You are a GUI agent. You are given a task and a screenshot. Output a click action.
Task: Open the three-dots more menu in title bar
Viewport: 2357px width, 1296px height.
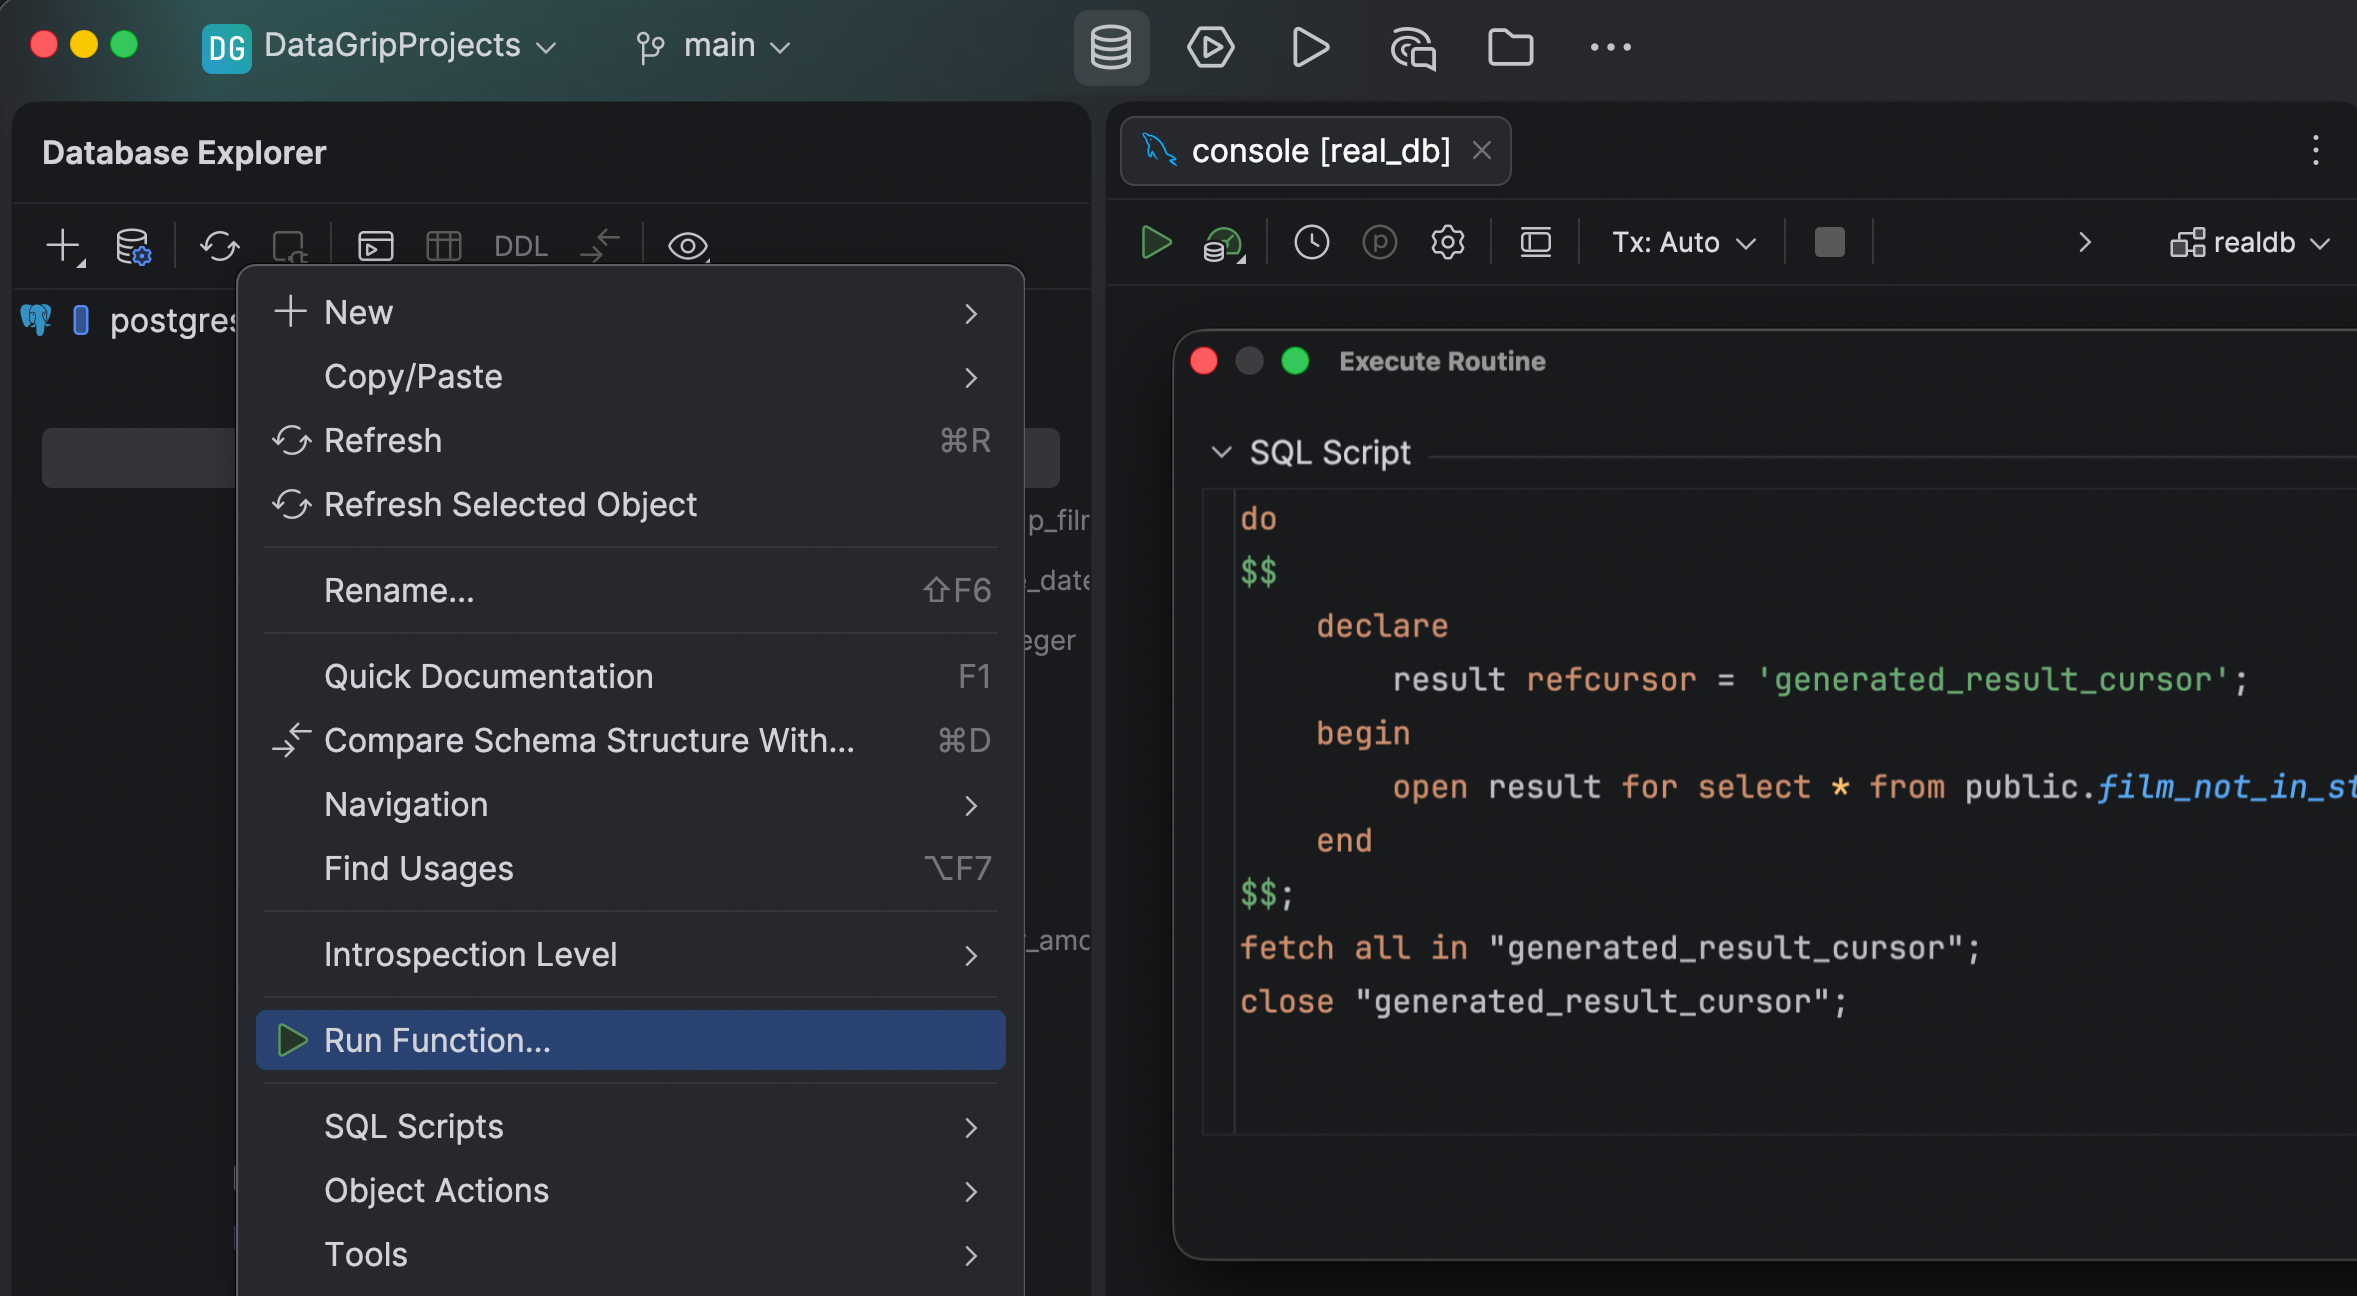(x=1610, y=47)
